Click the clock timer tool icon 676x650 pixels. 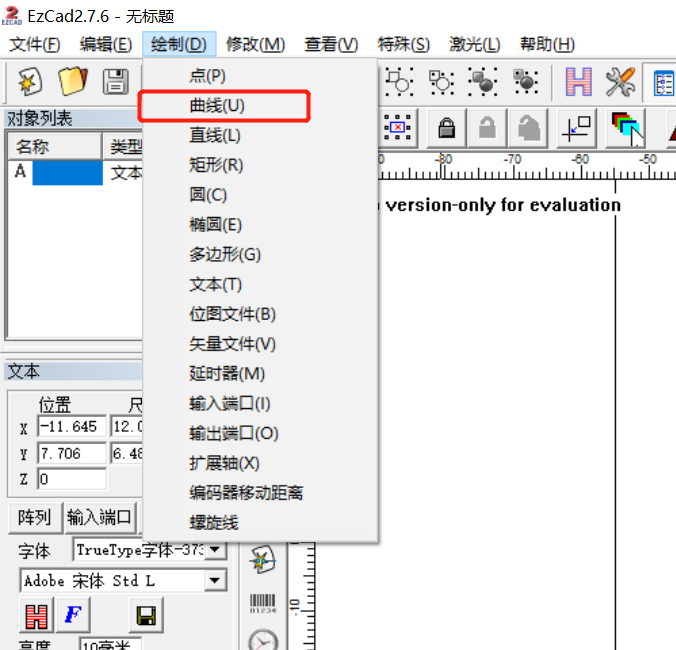263,641
